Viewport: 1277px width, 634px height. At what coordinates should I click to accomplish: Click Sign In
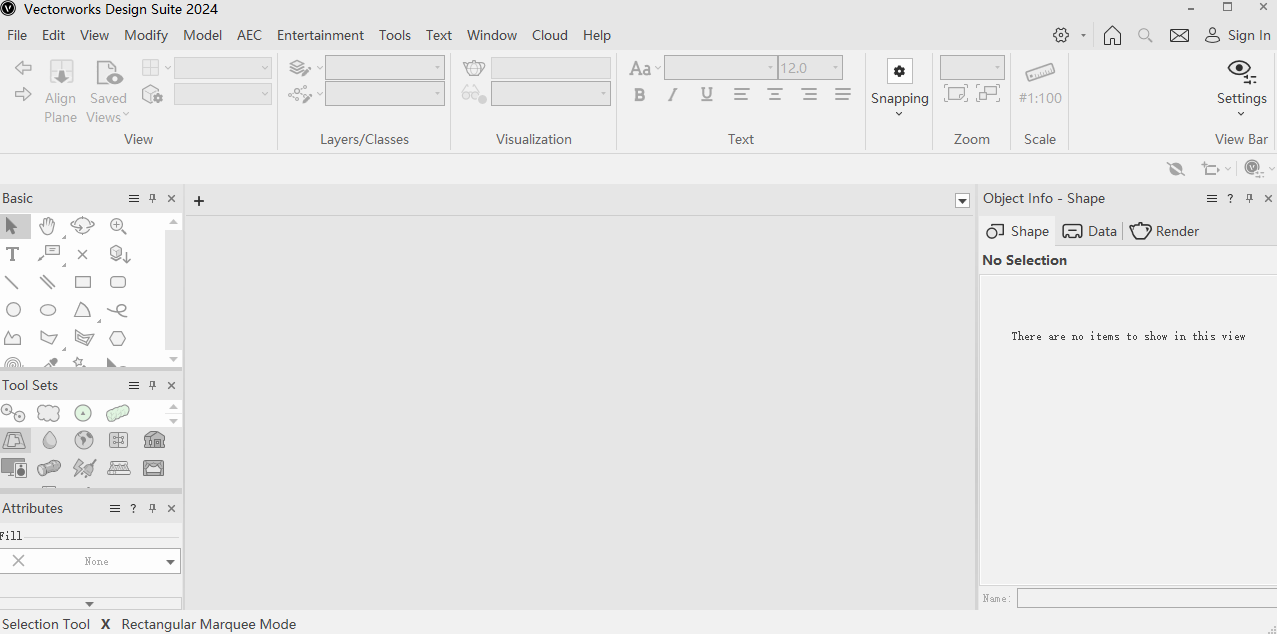(1237, 35)
